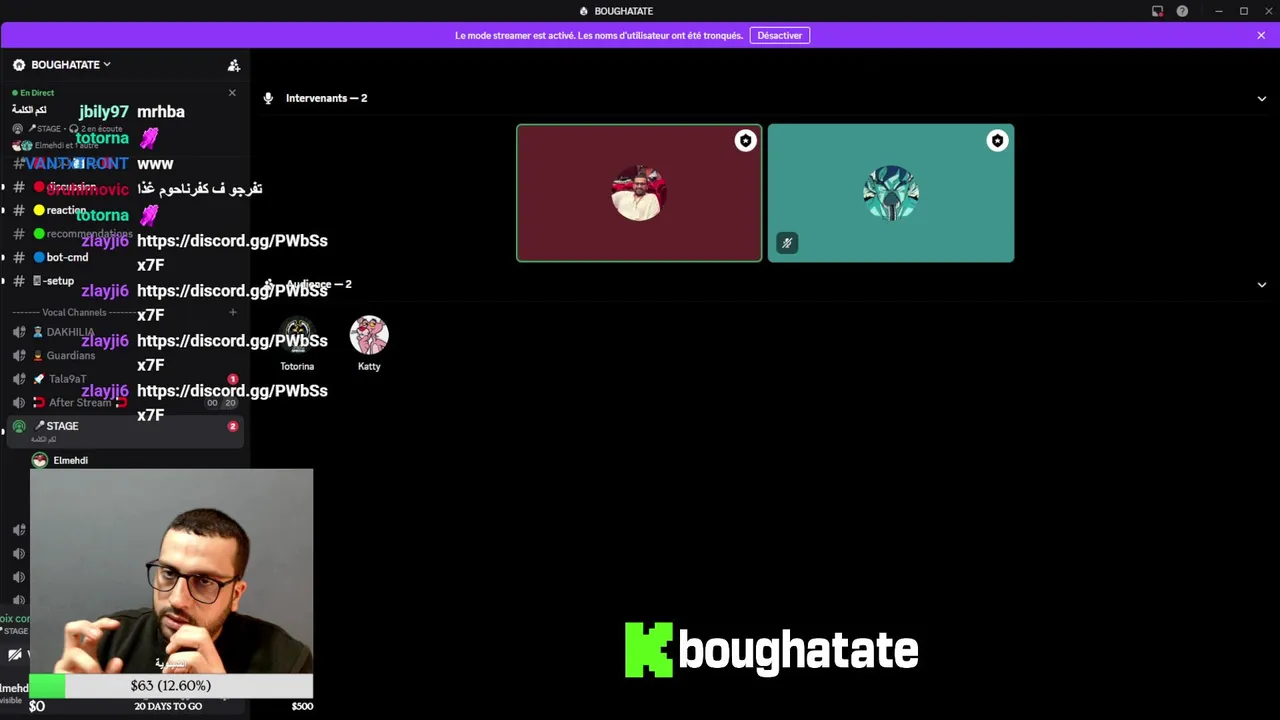
Task: Click the speaker icon beside After Stream
Action: (19, 403)
